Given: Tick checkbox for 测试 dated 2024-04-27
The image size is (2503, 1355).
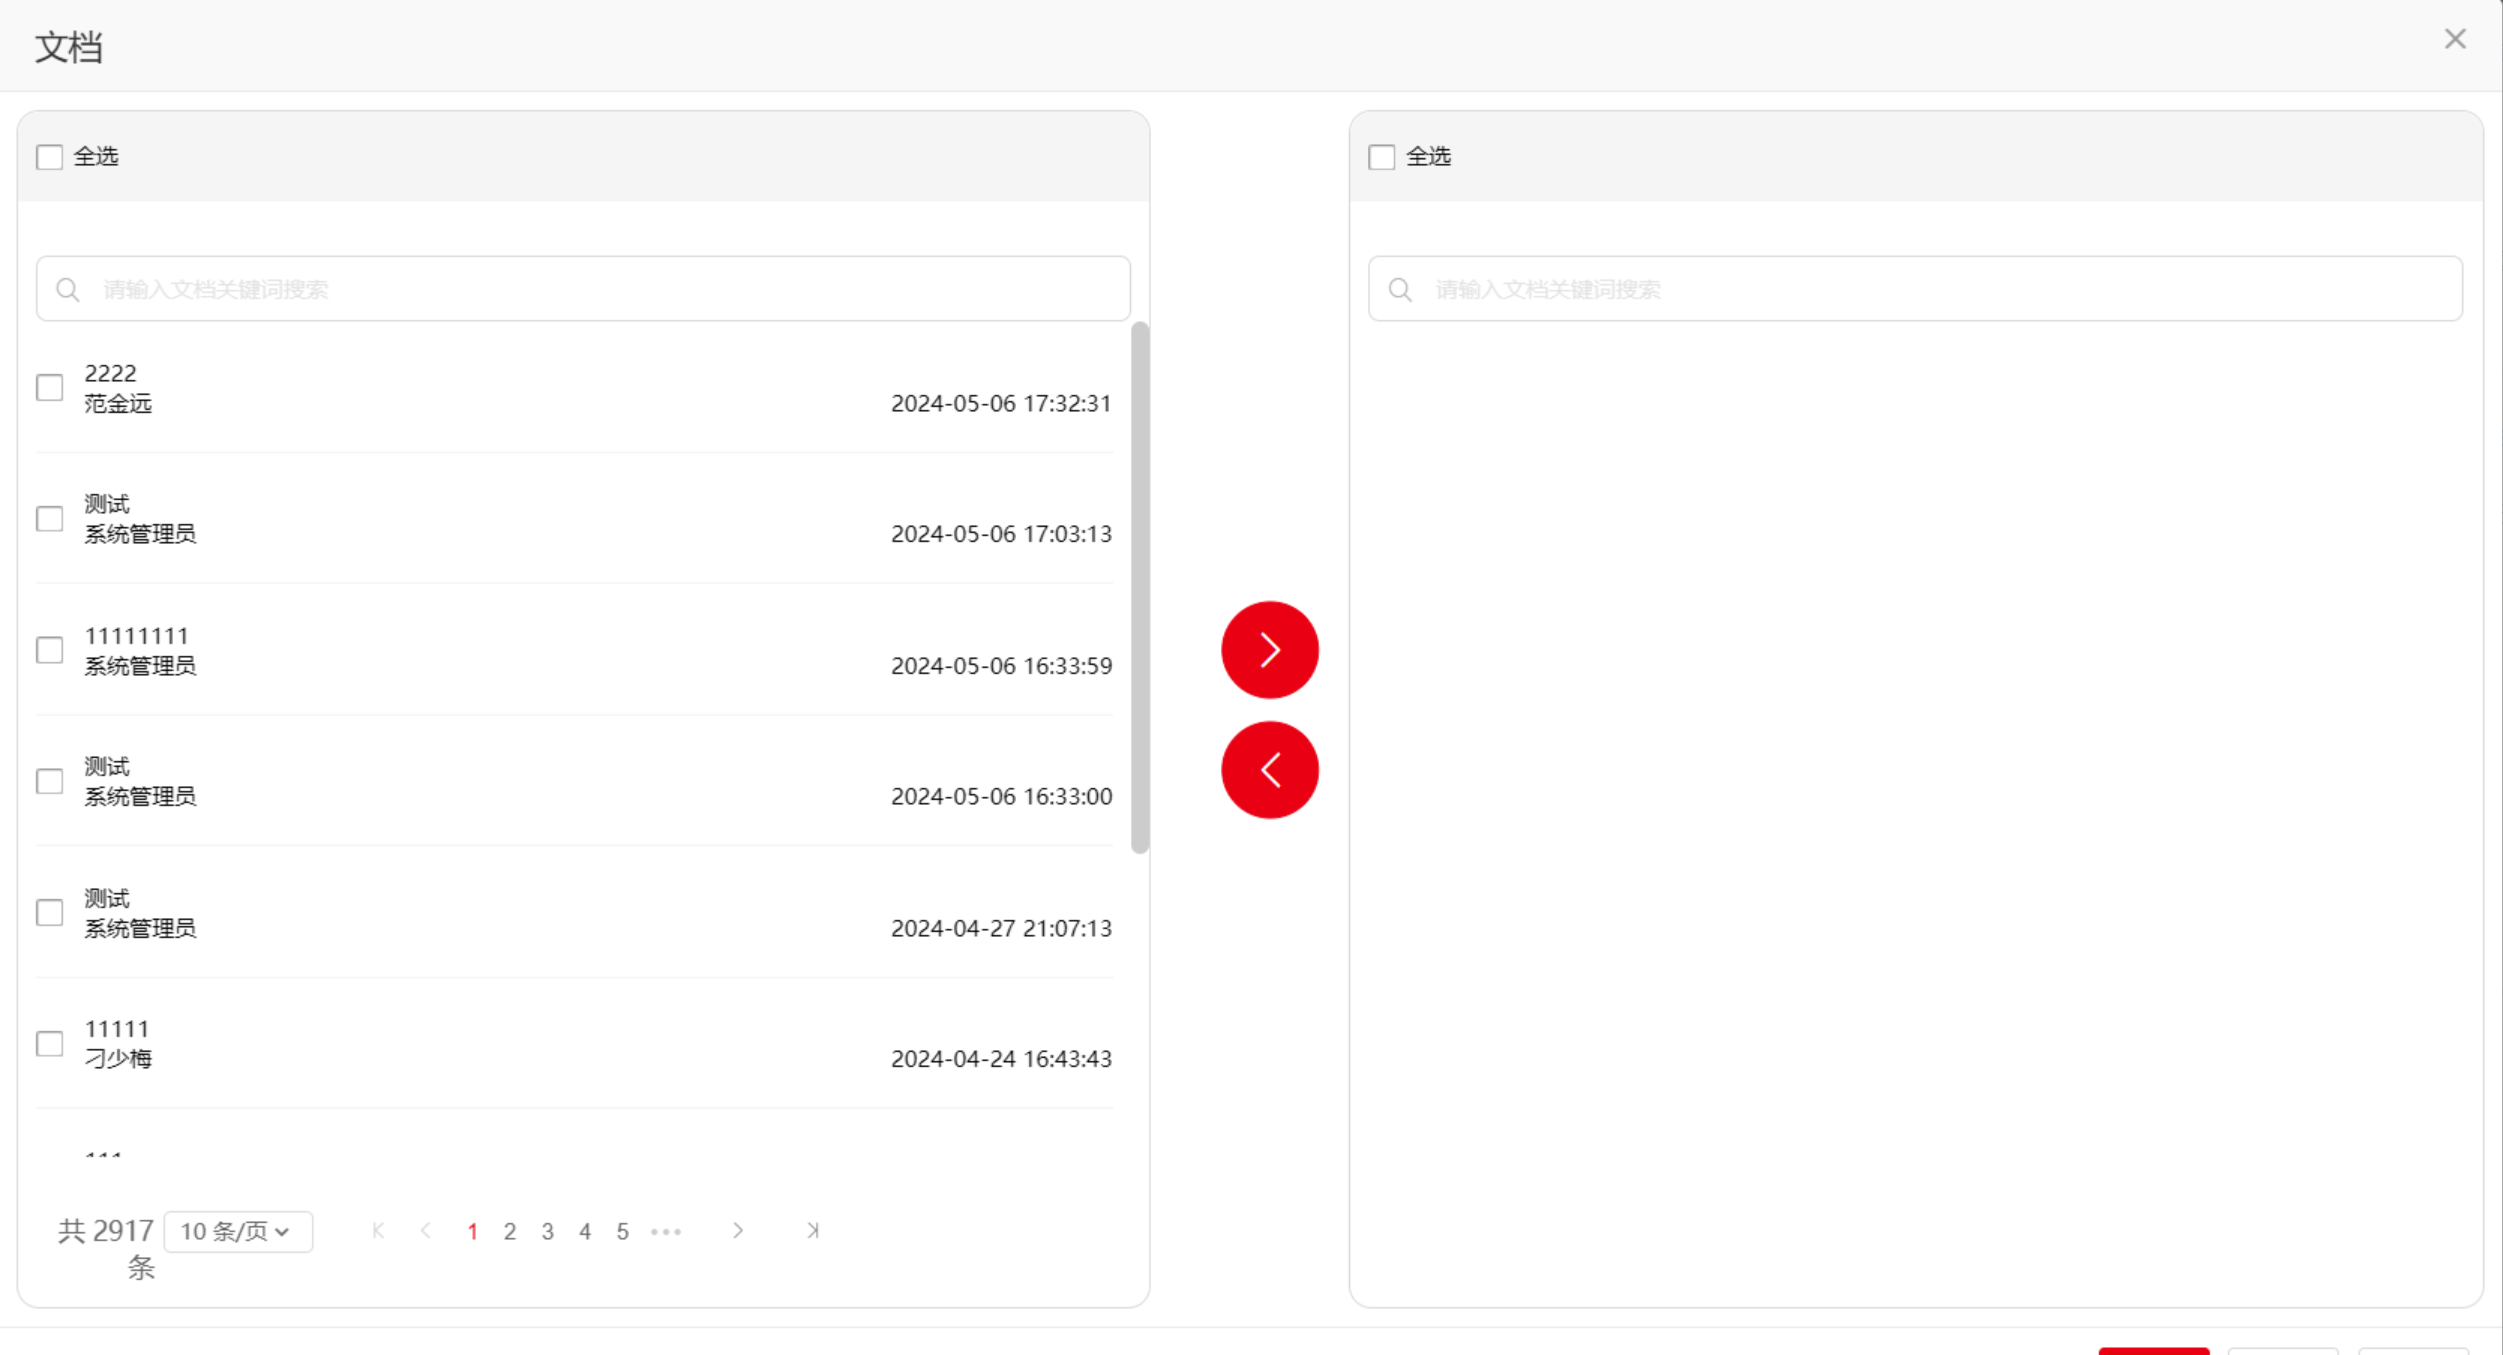Looking at the screenshot, I should pyautogui.click(x=49, y=912).
